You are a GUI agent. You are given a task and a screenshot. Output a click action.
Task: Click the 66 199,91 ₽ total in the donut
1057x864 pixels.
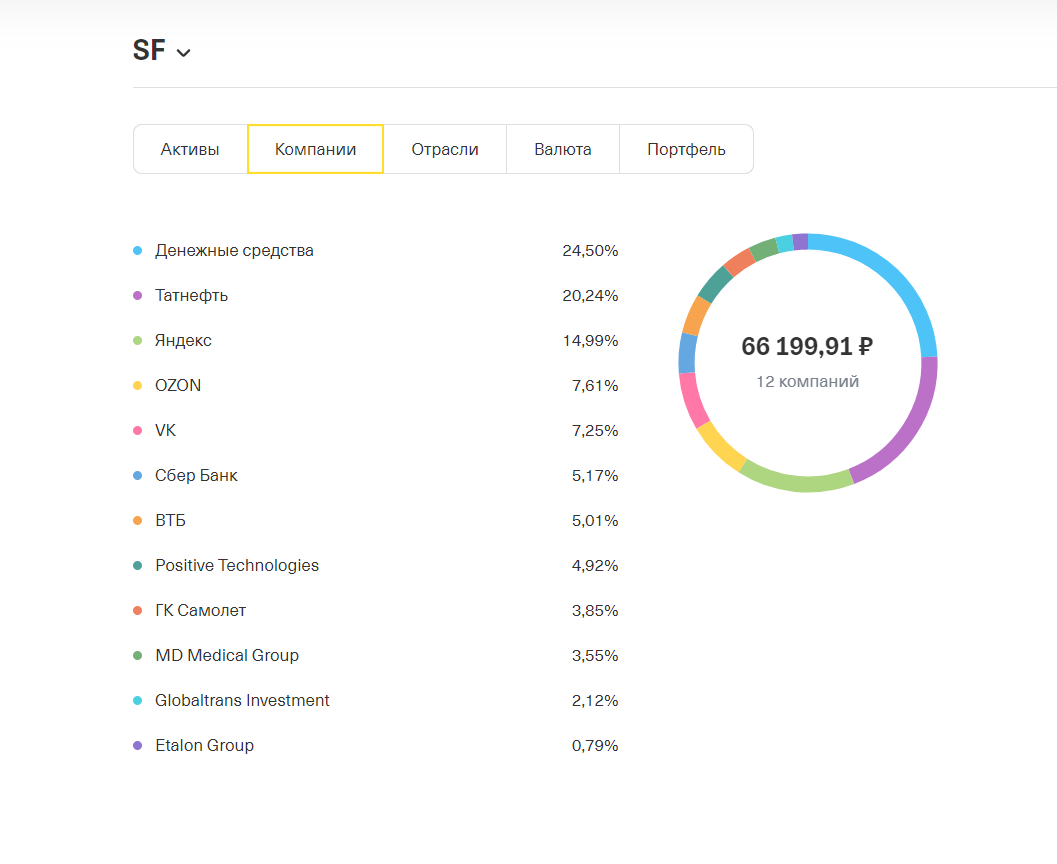tap(807, 346)
